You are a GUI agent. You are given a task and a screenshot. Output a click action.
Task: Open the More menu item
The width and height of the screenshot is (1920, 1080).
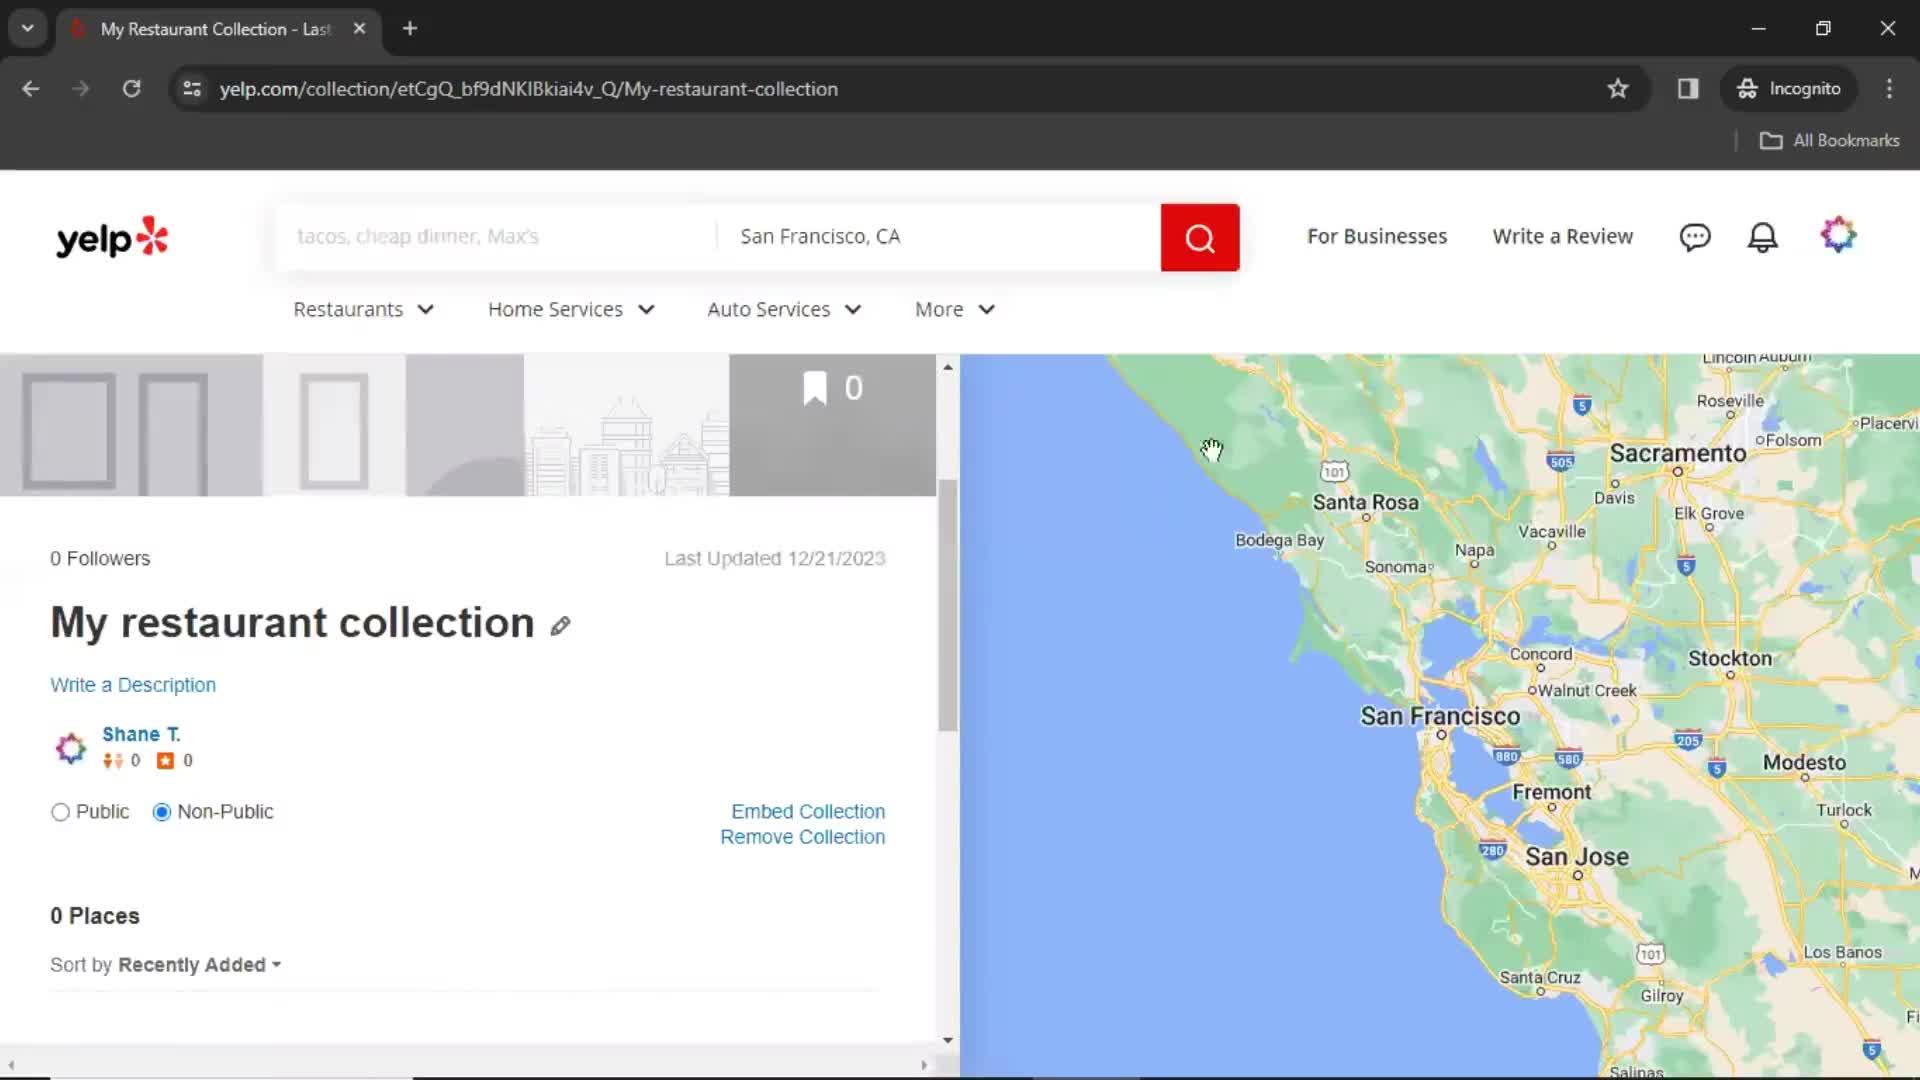pos(955,309)
